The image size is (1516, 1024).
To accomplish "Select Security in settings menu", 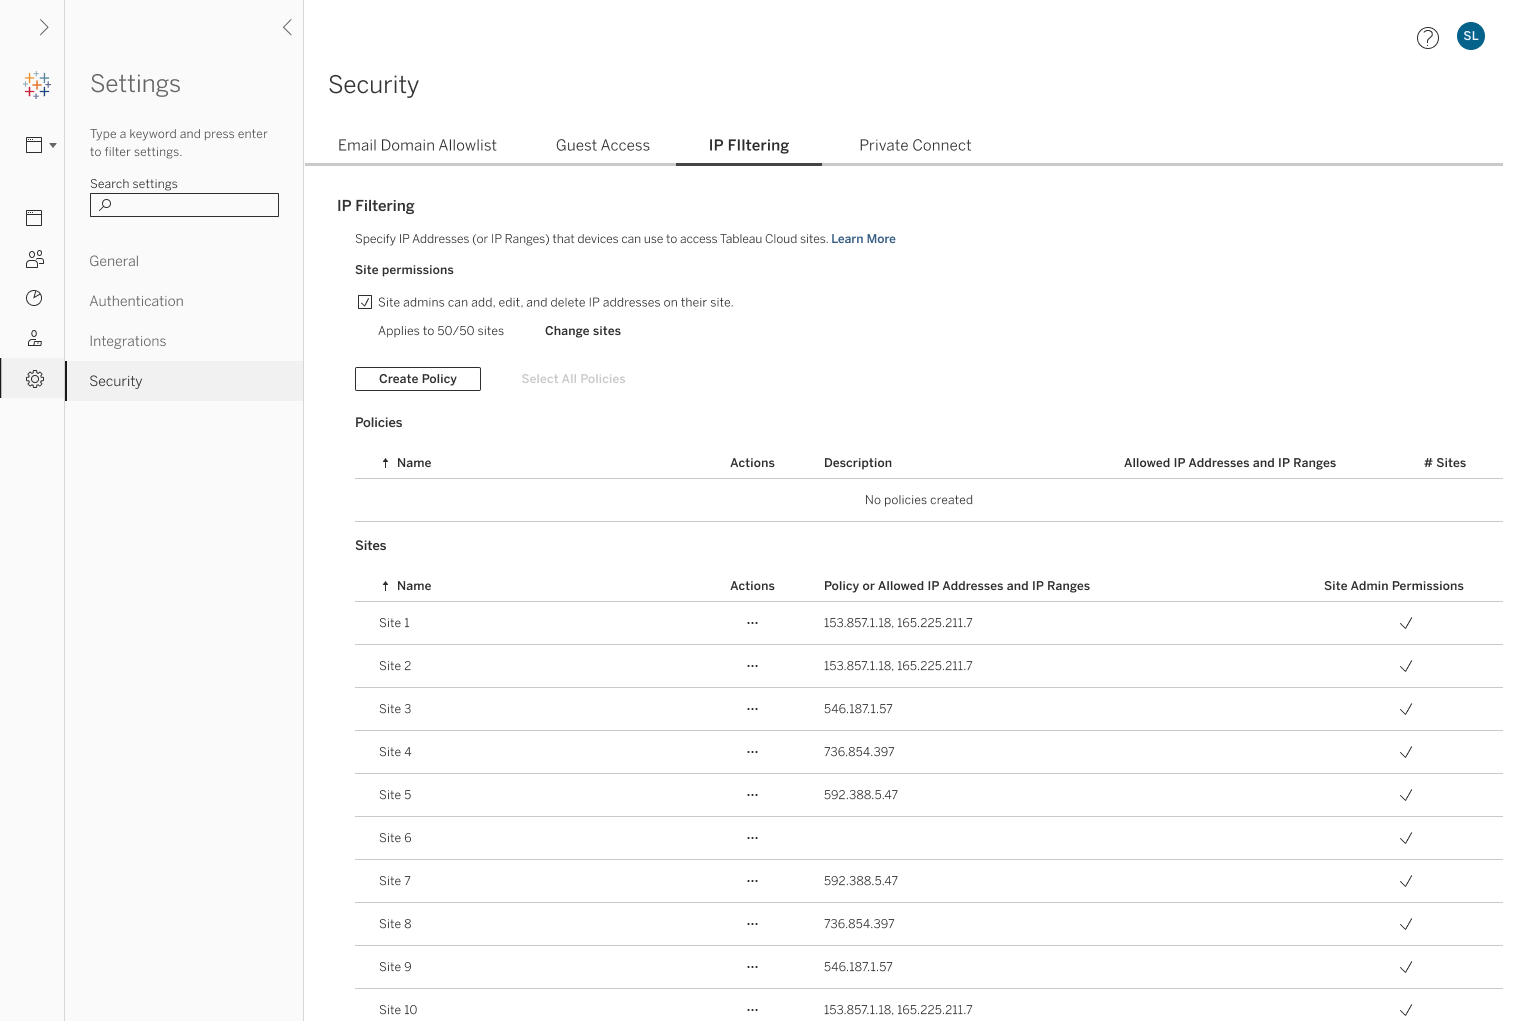I will click(x=184, y=381).
